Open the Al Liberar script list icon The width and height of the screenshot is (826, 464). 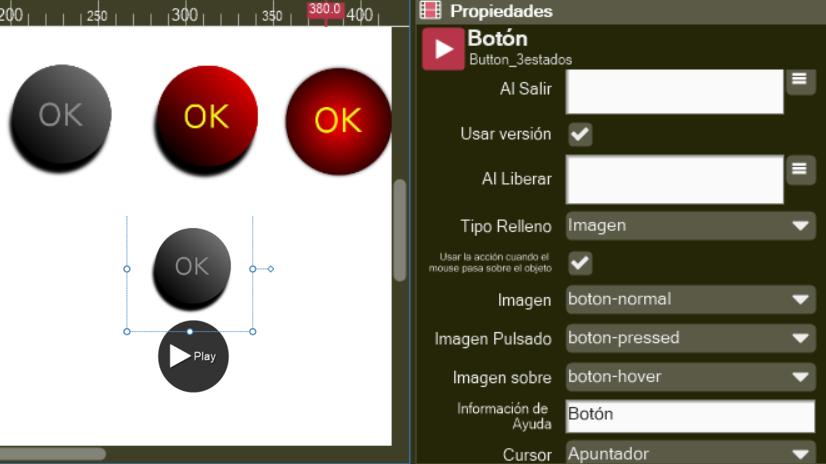[x=799, y=170]
